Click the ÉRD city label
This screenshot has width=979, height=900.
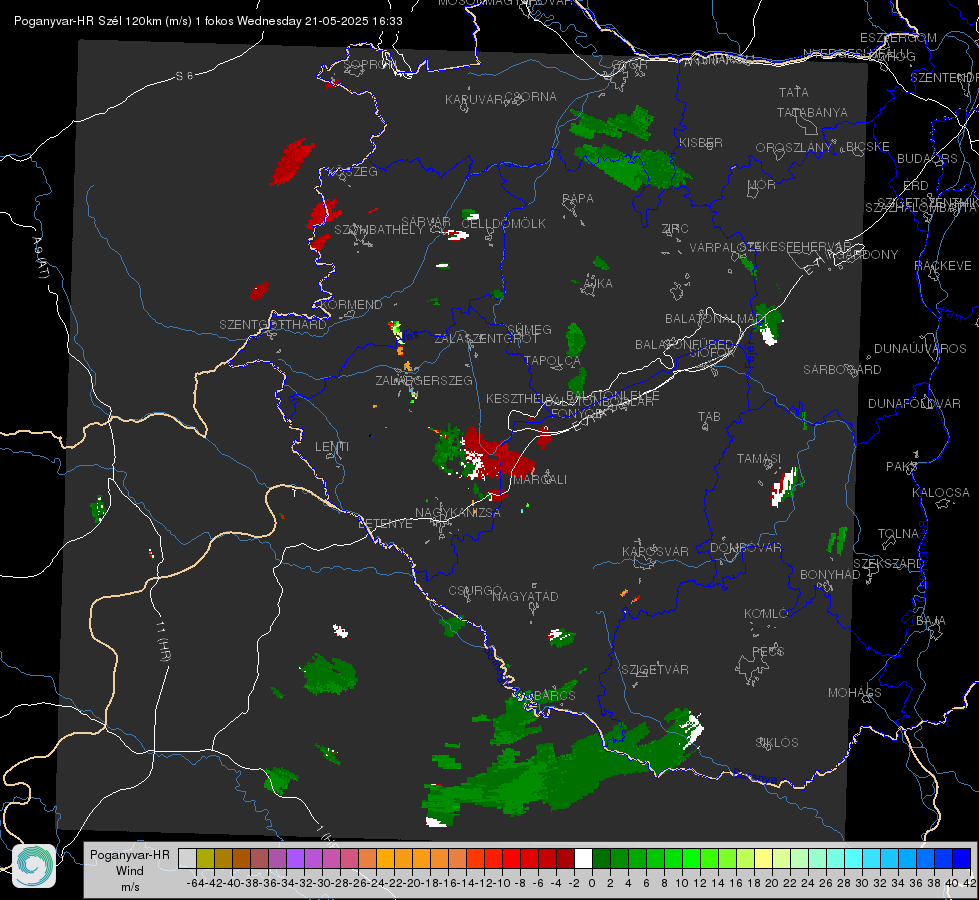[916, 185]
